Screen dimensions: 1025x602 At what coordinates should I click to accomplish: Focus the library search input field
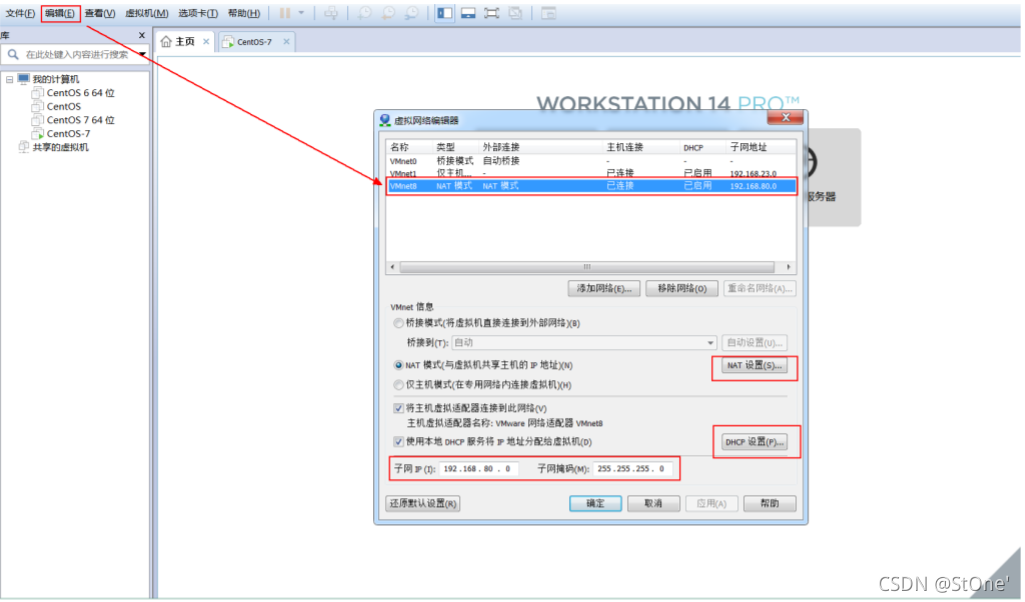(x=77, y=54)
